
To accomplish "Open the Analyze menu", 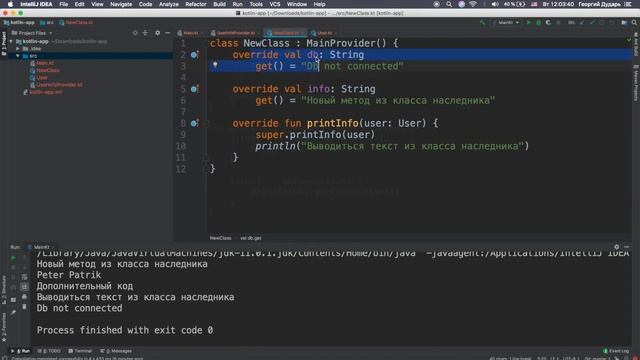I will [x=169, y=4].
